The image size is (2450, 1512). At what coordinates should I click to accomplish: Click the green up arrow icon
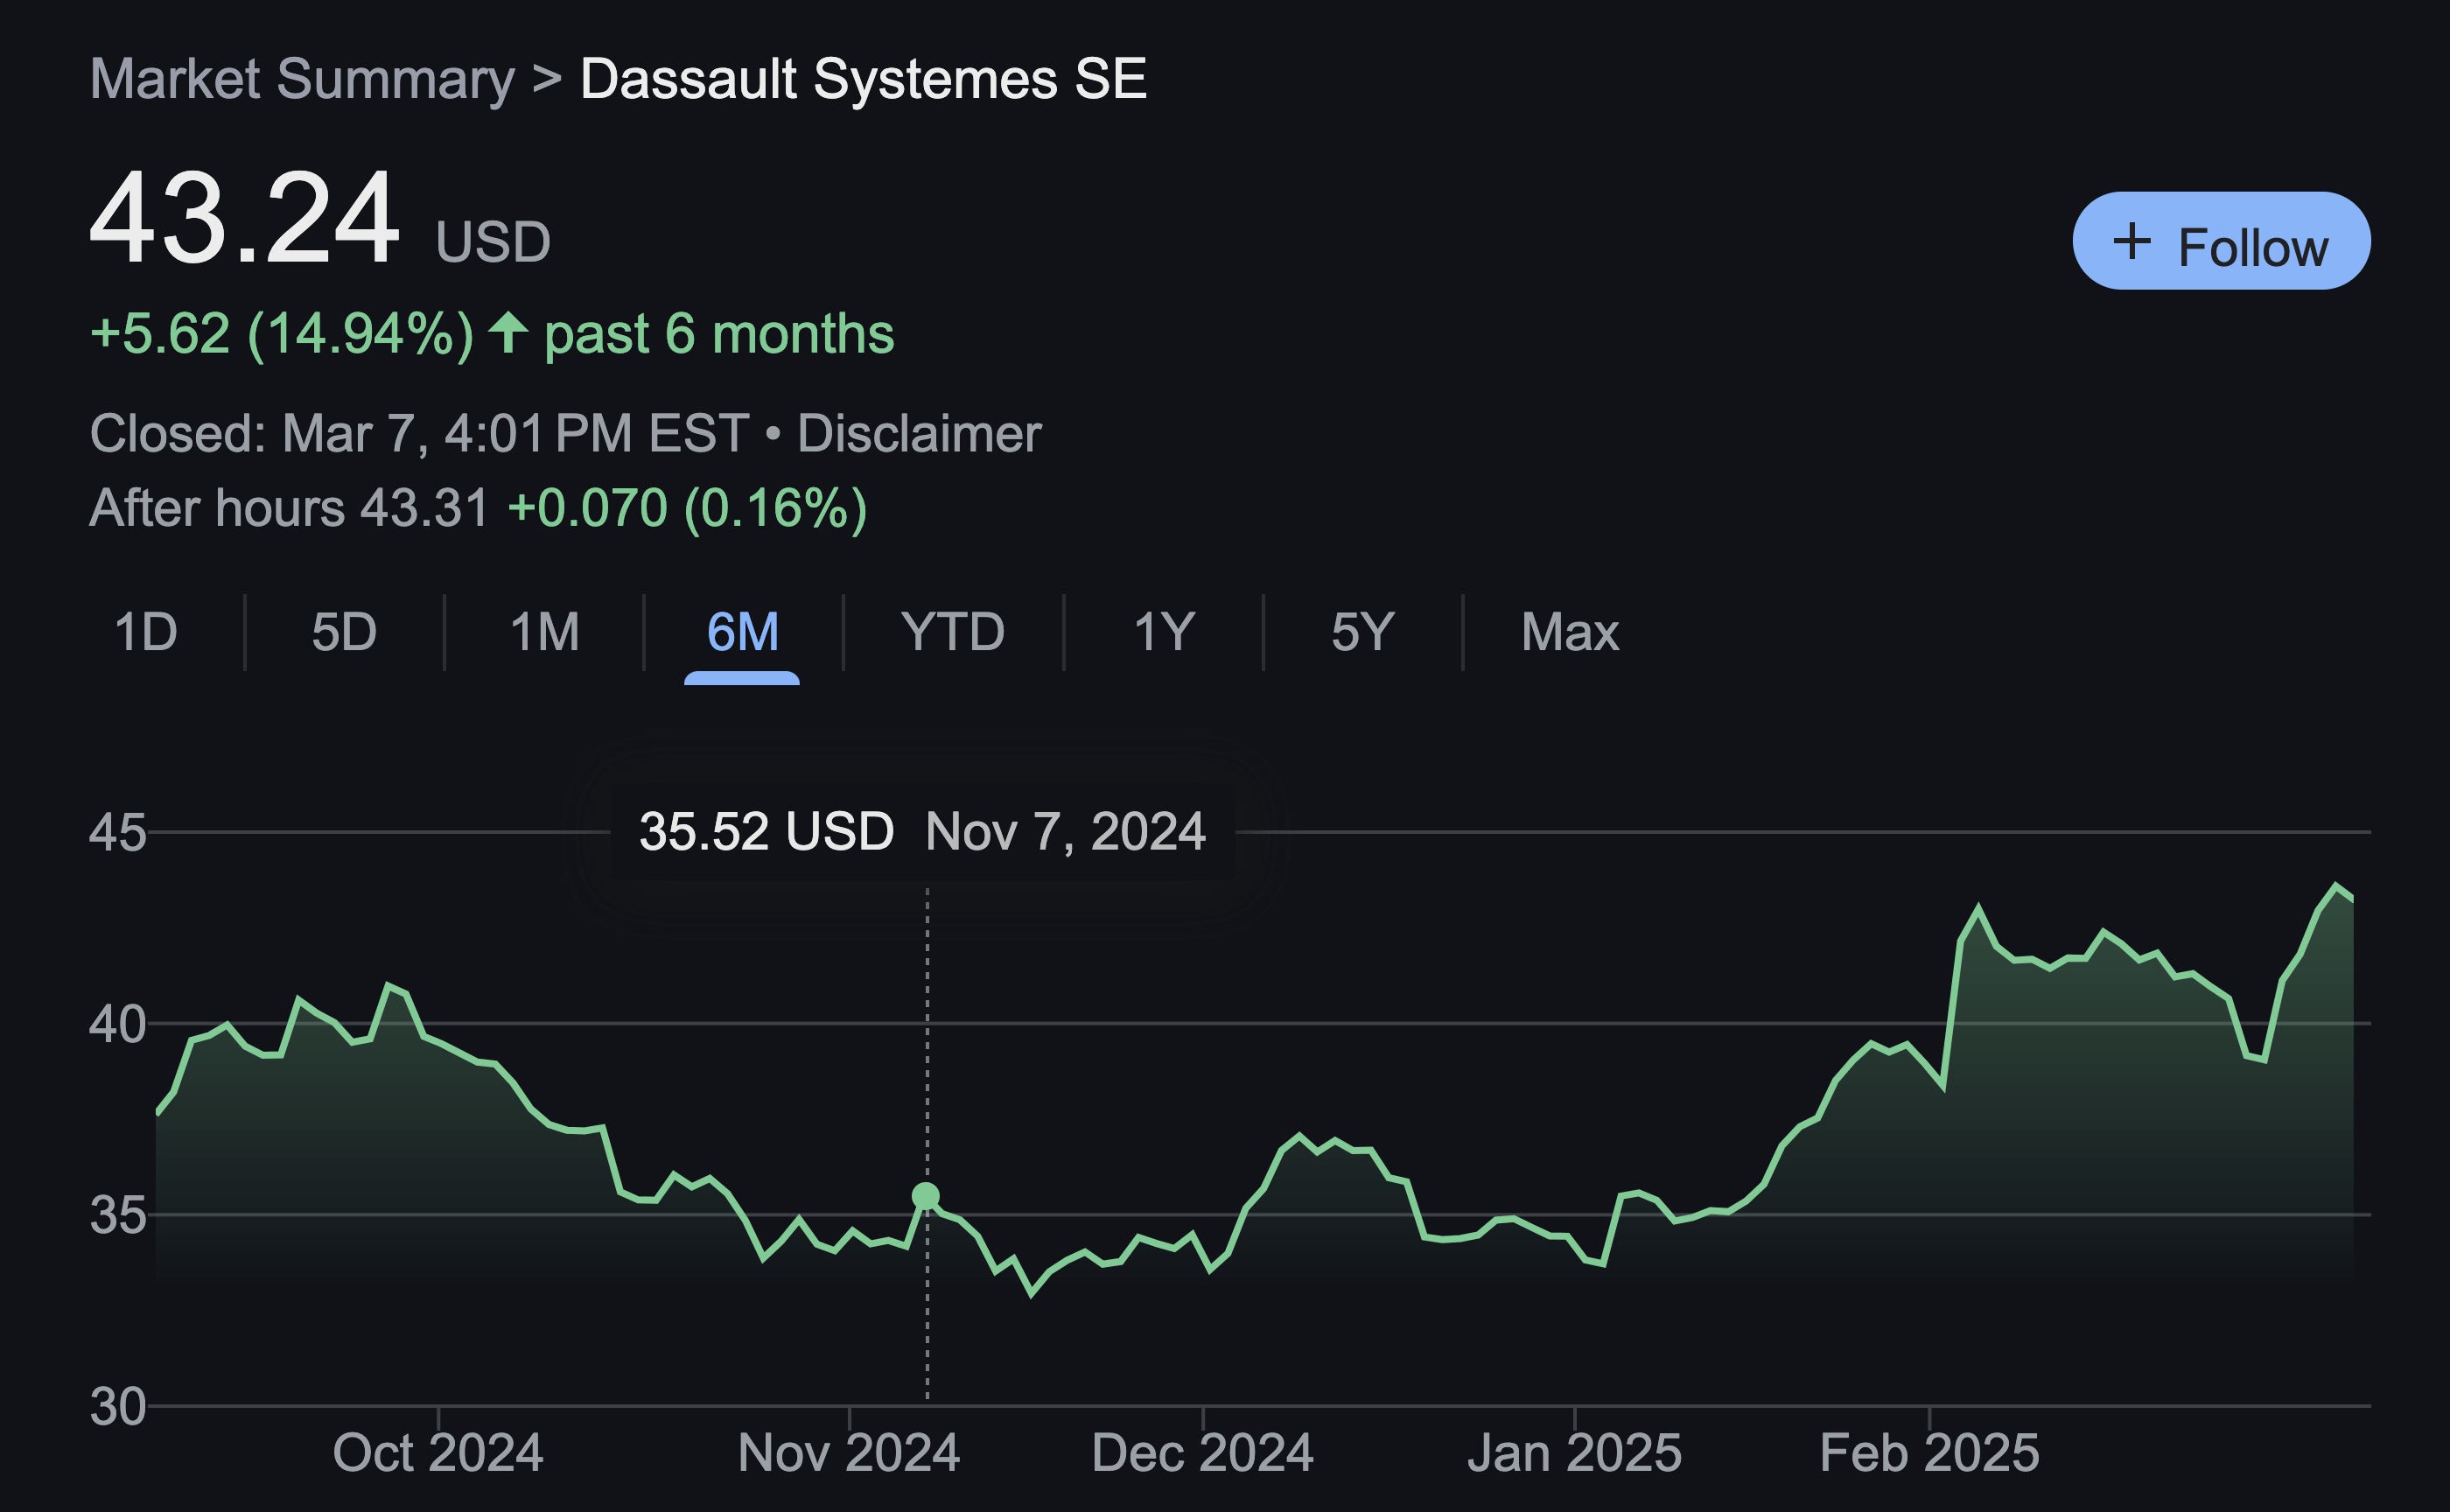[x=508, y=332]
